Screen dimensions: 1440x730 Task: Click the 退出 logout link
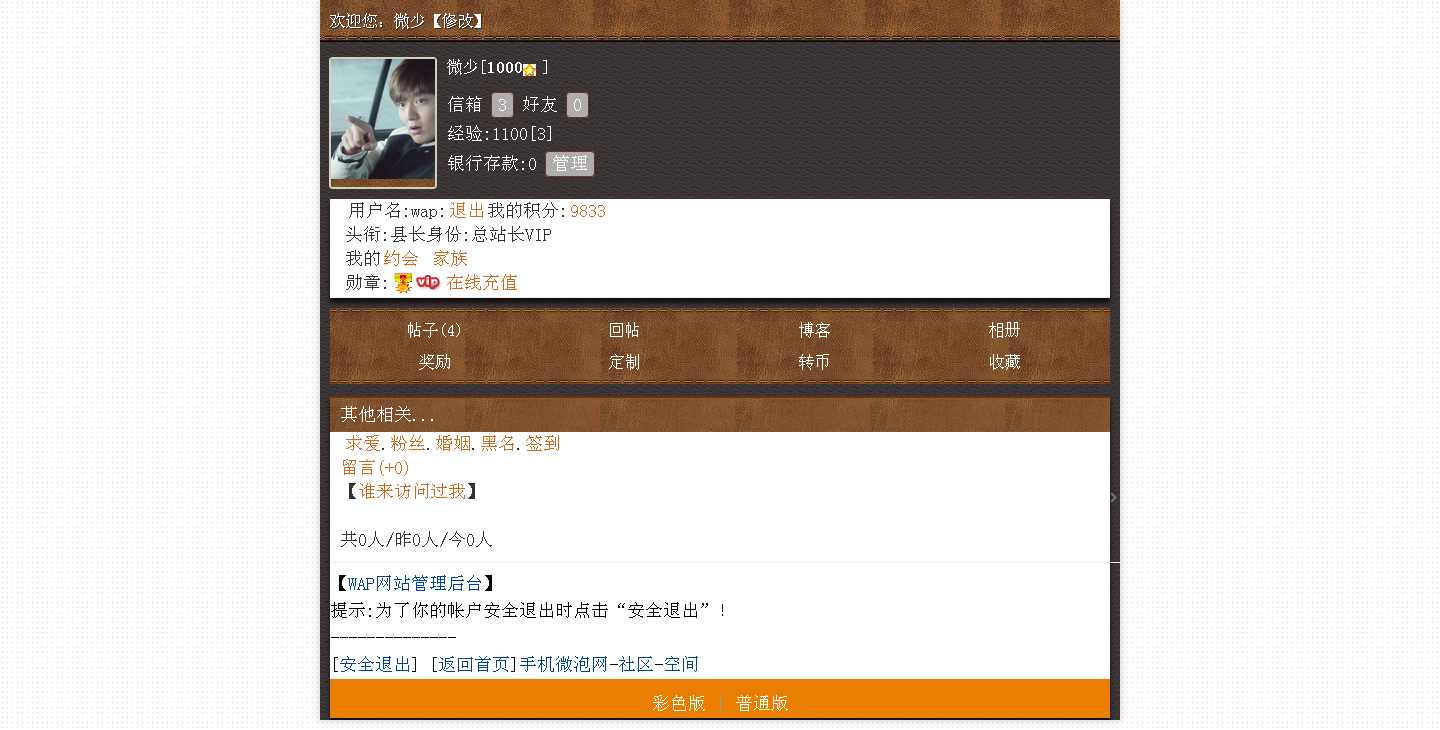(x=466, y=211)
